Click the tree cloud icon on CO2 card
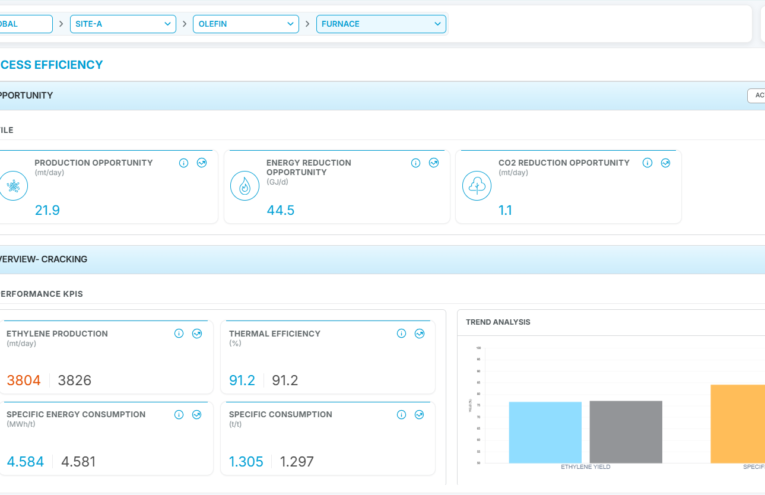Screen dimensions: 765x495 point(477,186)
